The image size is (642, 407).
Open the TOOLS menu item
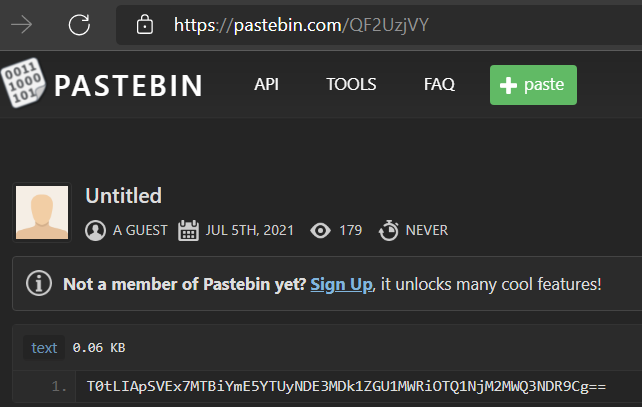point(351,85)
